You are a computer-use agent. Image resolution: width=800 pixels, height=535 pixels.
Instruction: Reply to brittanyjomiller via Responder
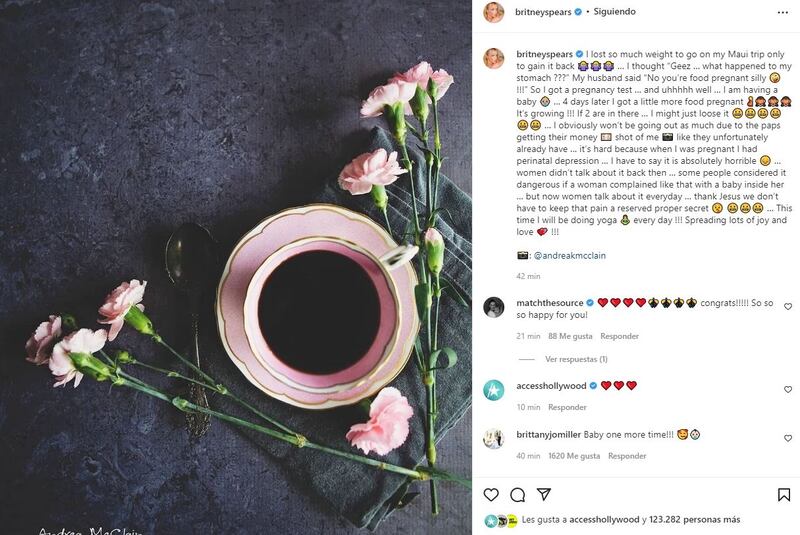tap(627, 456)
